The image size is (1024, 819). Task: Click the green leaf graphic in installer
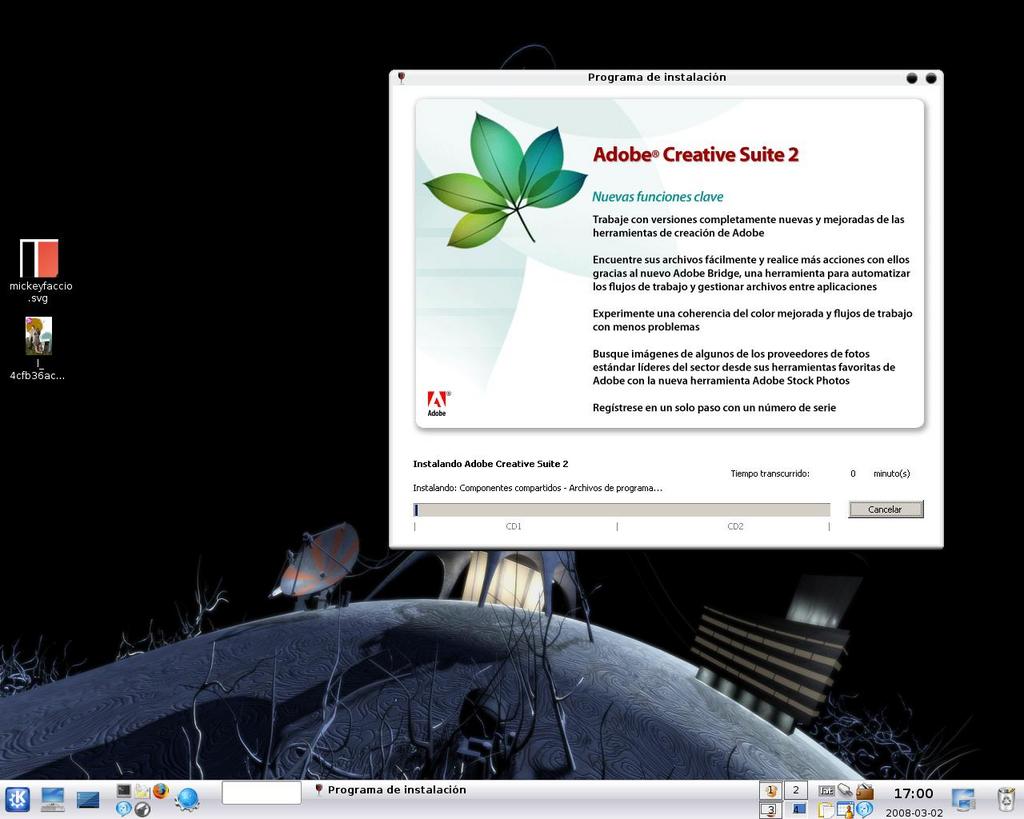click(505, 180)
